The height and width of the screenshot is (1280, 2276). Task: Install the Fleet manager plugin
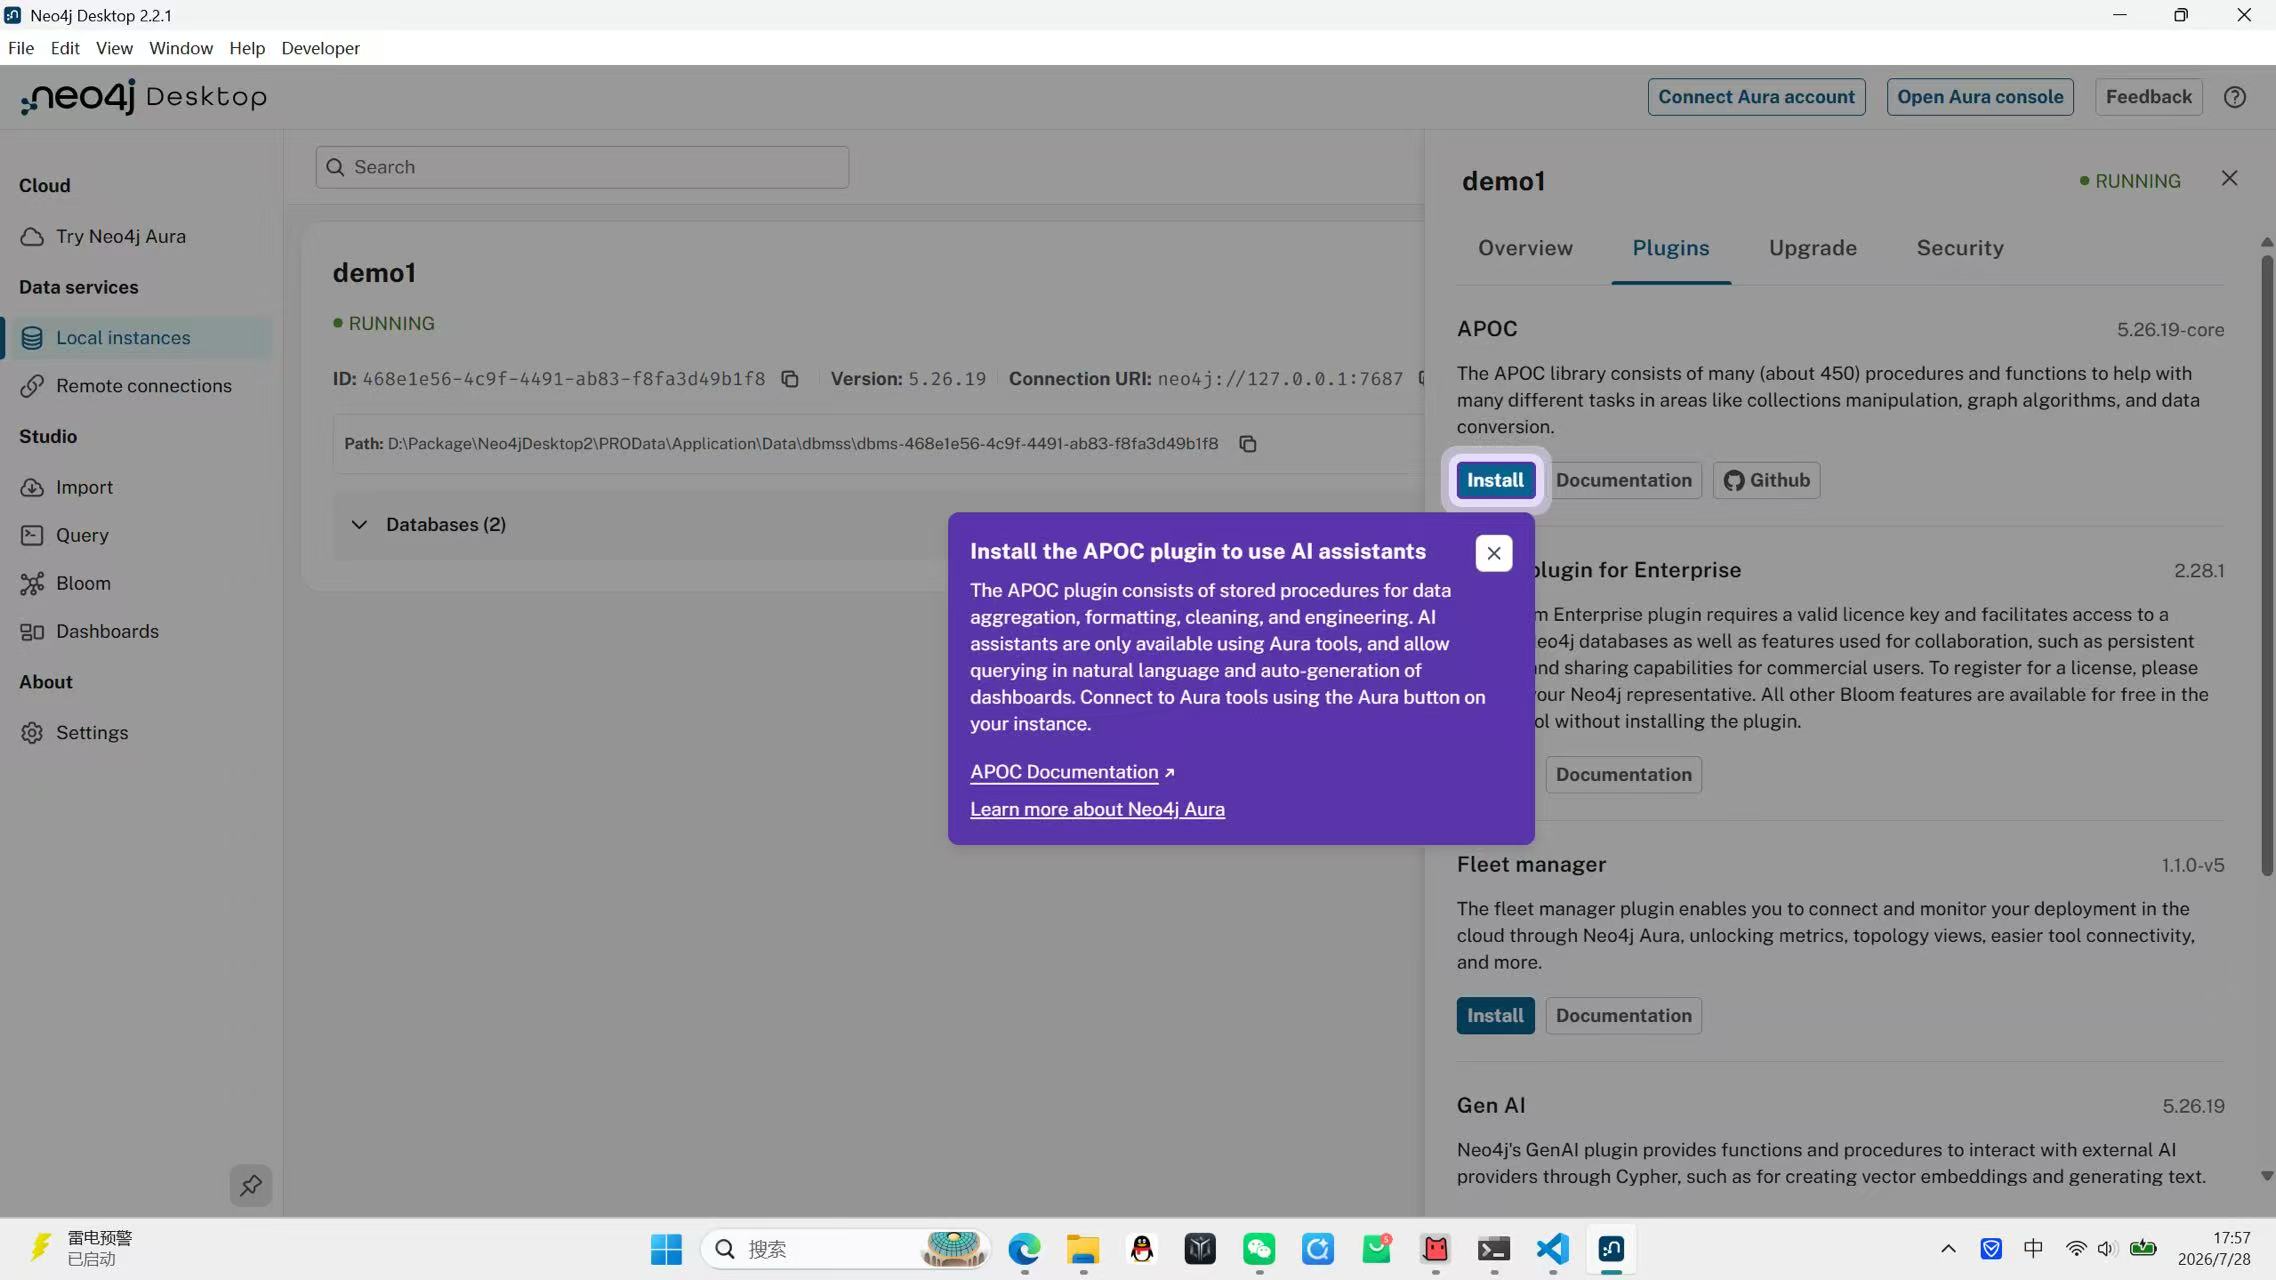1495,1016
